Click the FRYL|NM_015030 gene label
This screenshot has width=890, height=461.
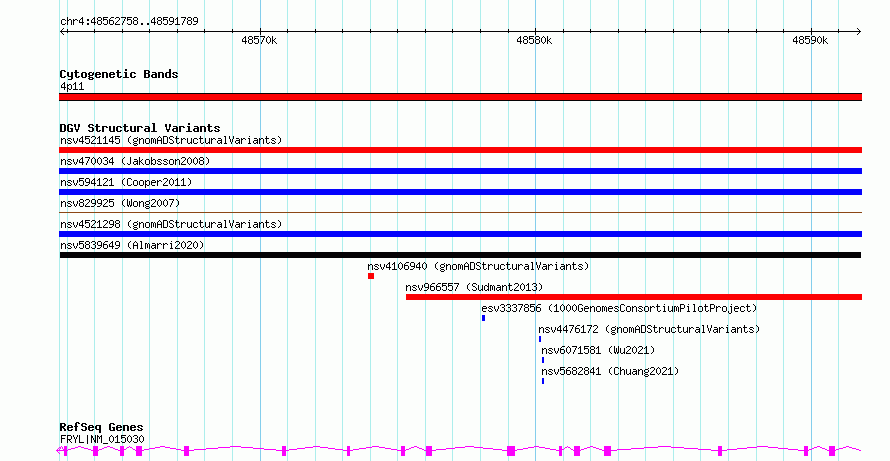click(102, 439)
